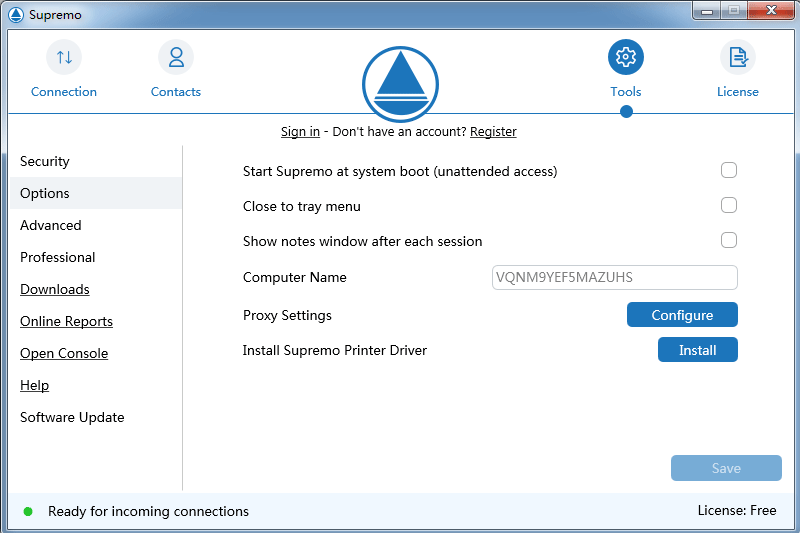Image resolution: width=800 pixels, height=533 pixels.
Task: Open the Connection arrows icon
Action: tap(64, 57)
